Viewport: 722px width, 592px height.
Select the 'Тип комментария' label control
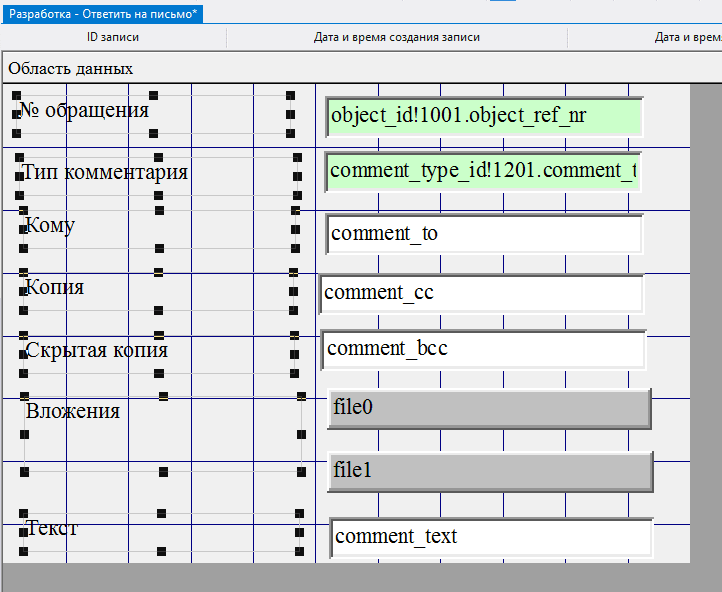(x=105, y=172)
